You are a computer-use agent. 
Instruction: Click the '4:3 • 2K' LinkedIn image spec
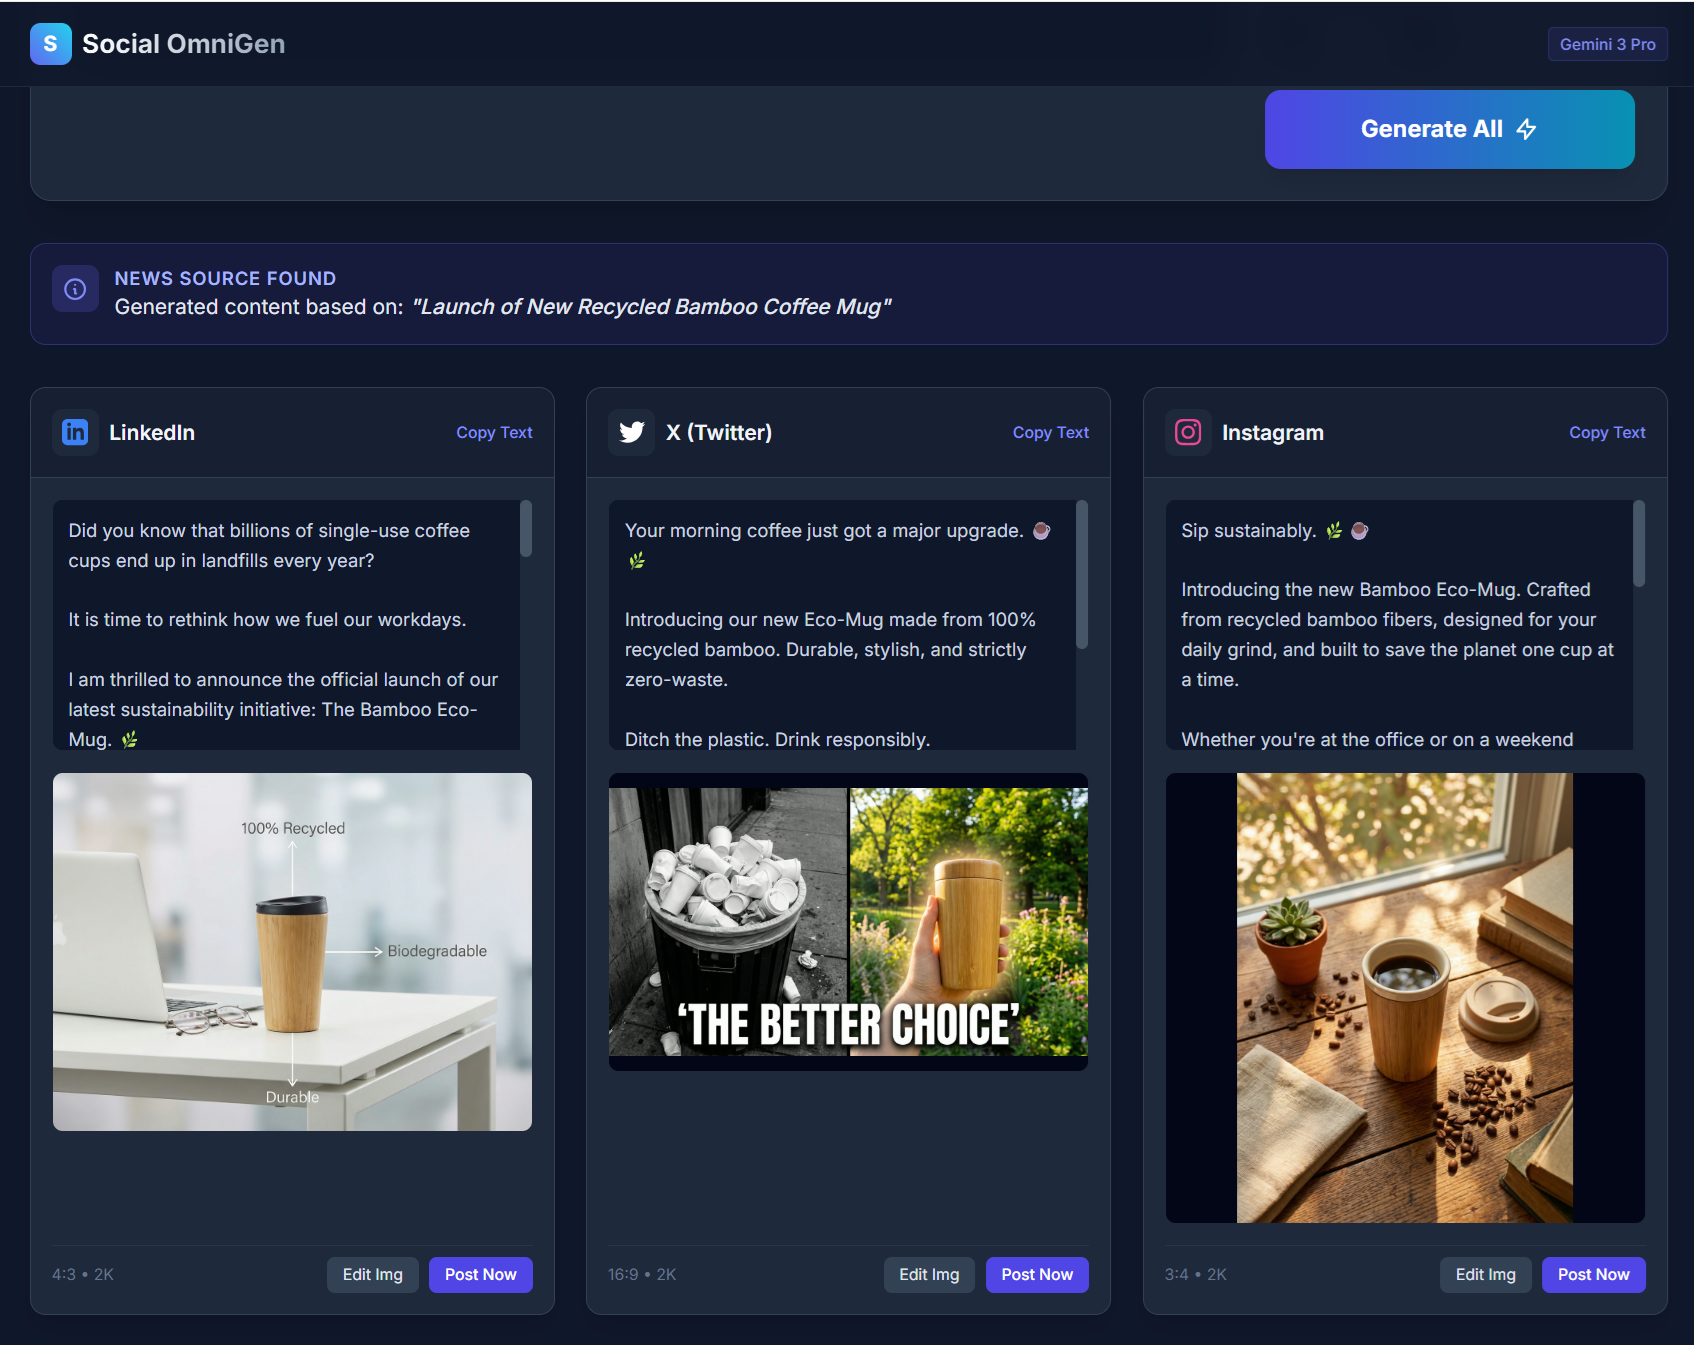click(x=83, y=1275)
